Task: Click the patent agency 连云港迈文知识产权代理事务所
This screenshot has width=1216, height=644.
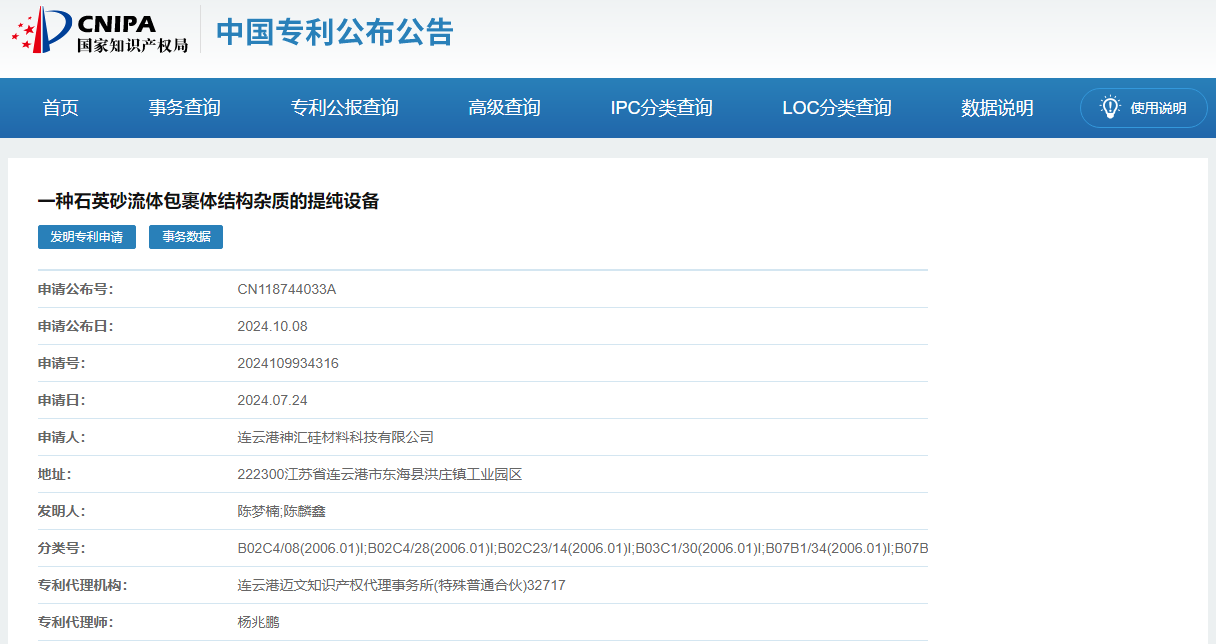Action: [401, 585]
